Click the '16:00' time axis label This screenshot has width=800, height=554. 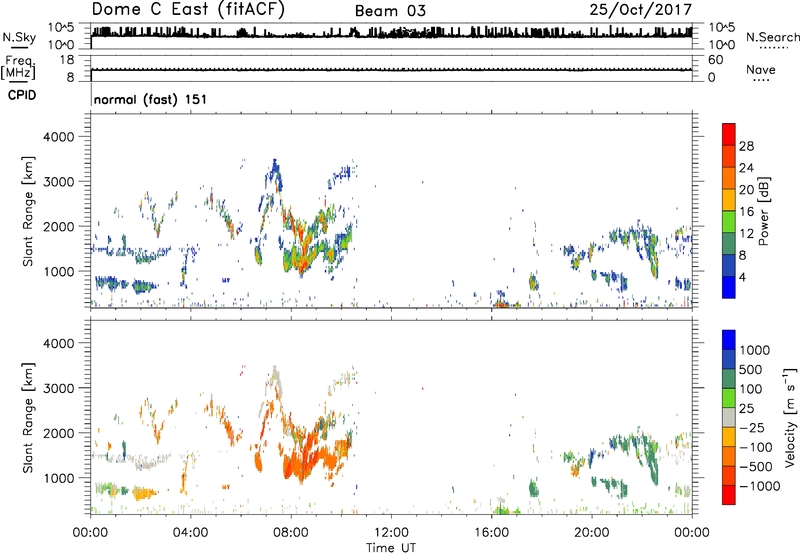point(491,533)
